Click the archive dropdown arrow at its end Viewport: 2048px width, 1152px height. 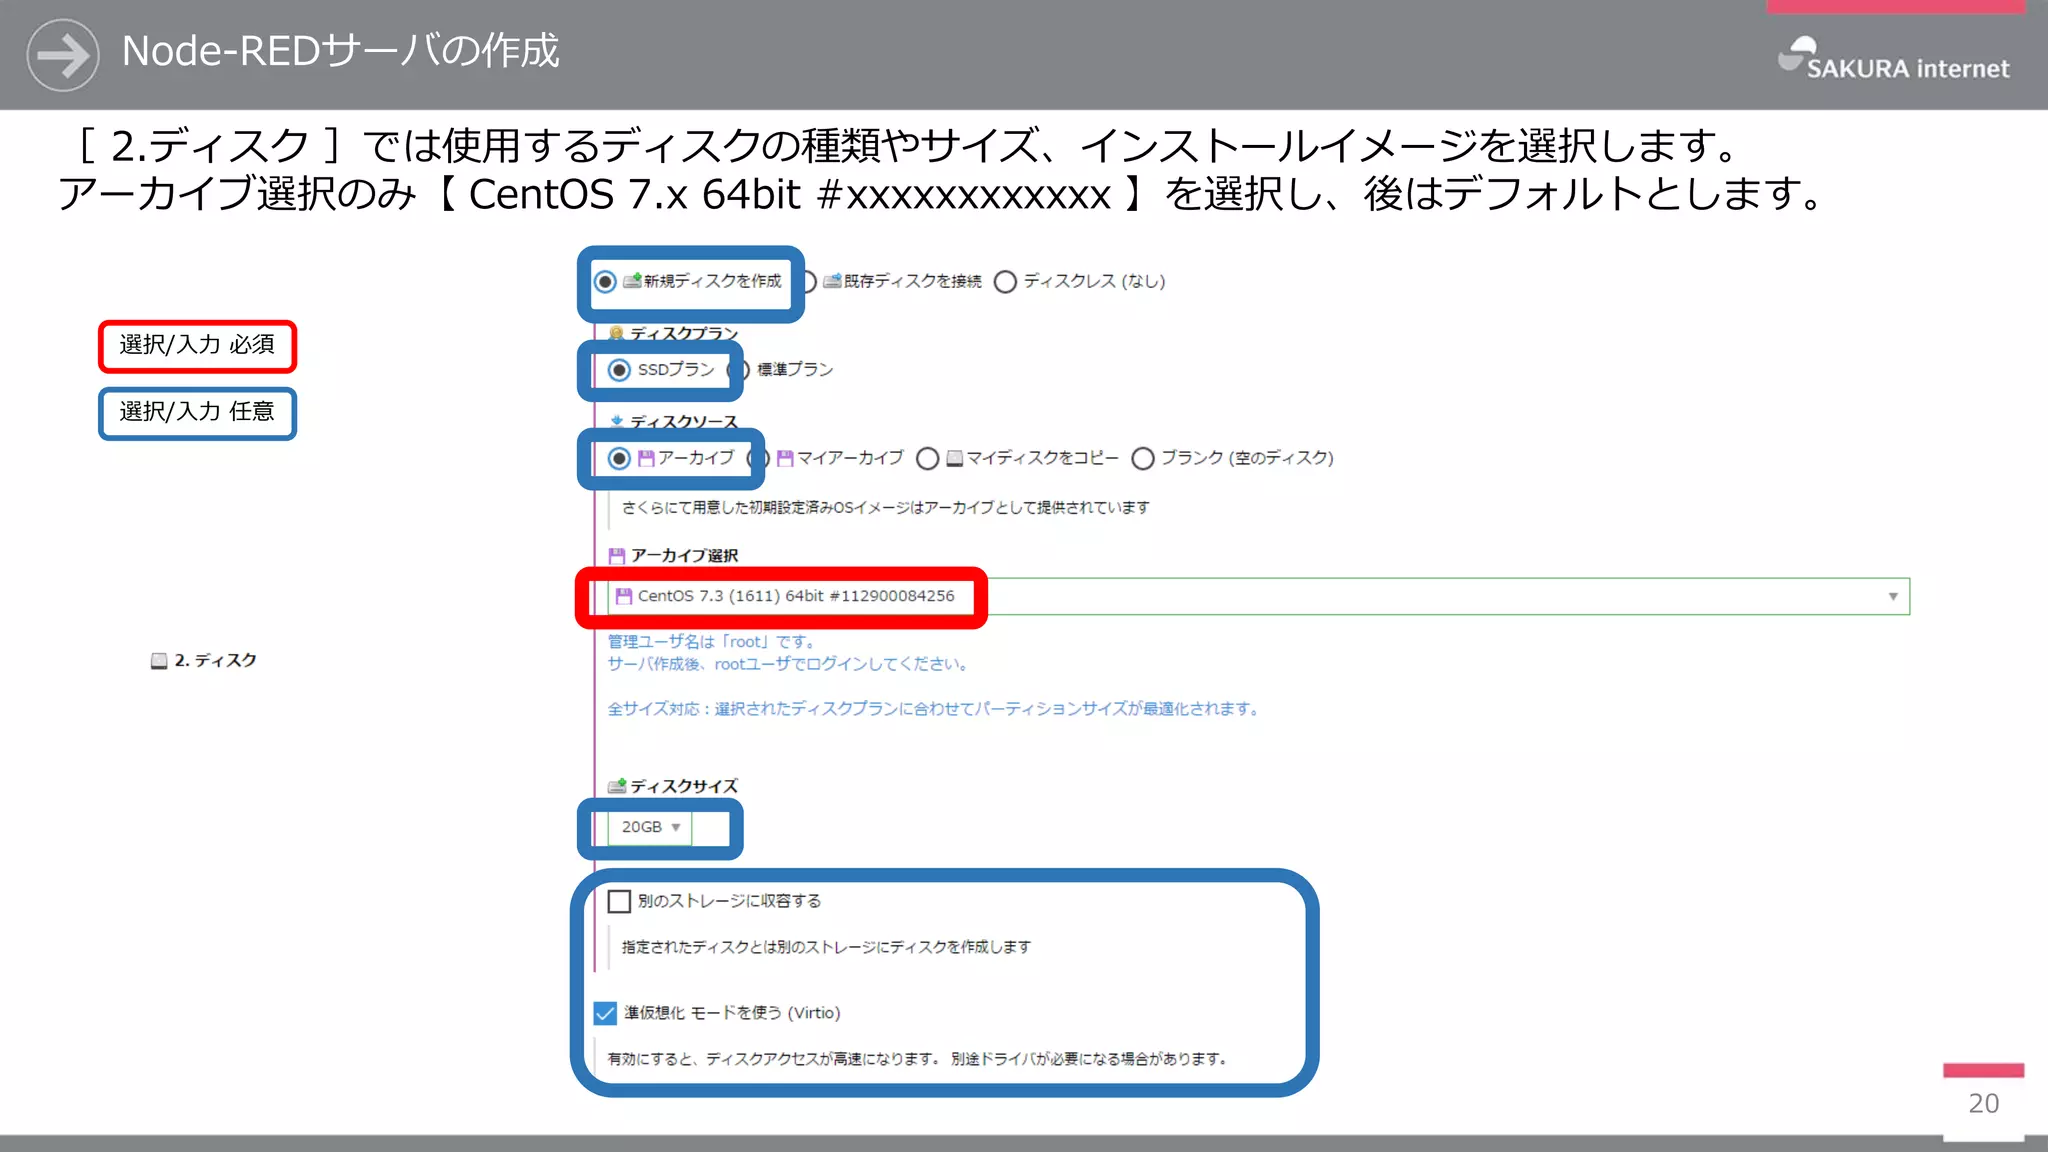click(1893, 596)
